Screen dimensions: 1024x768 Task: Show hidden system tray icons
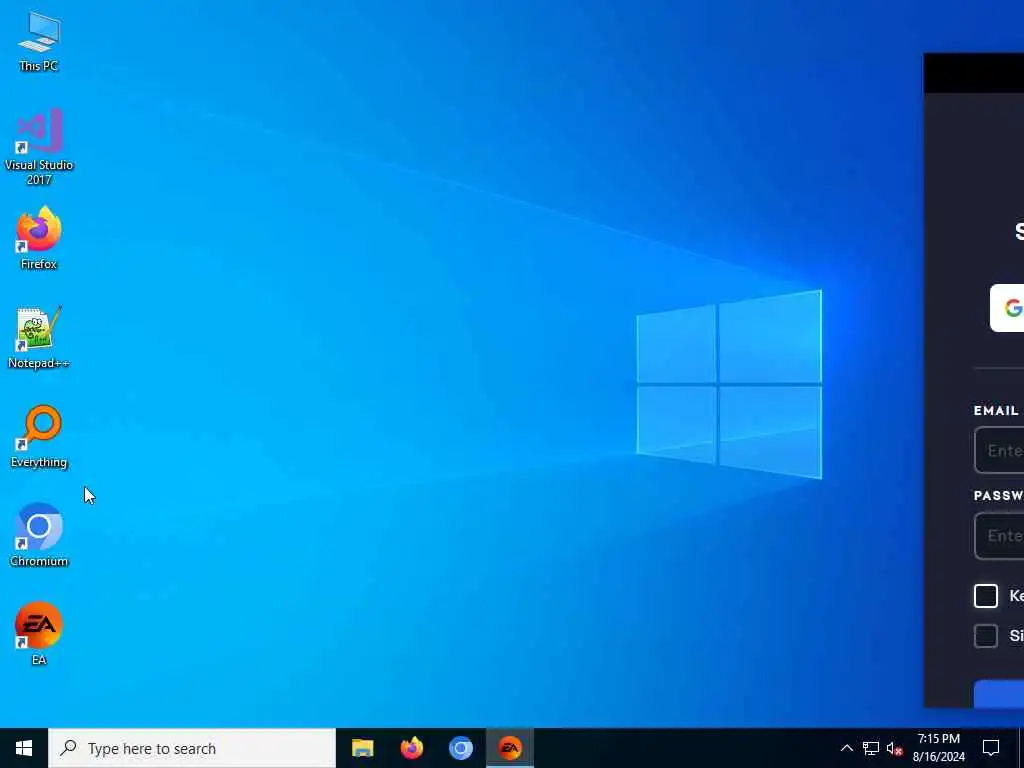(x=846, y=748)
